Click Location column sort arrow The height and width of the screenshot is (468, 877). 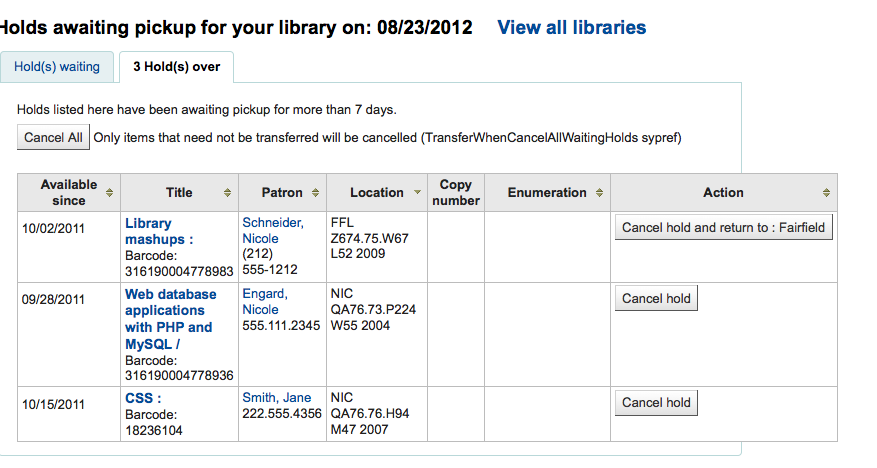point(415,193)
